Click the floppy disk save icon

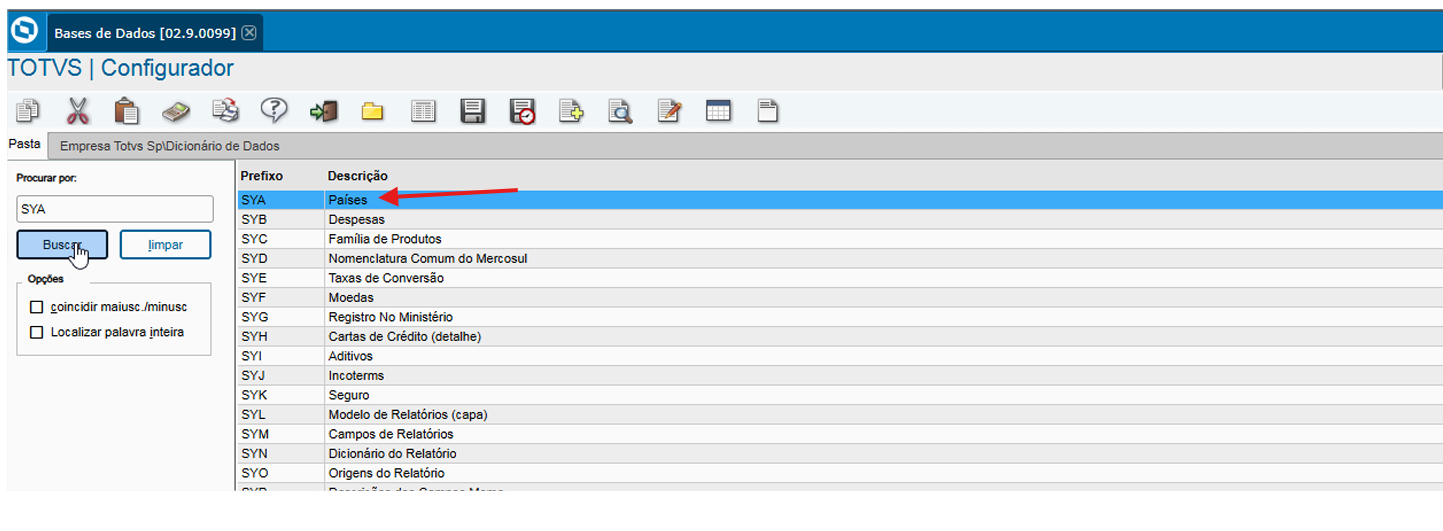point(473,111)
